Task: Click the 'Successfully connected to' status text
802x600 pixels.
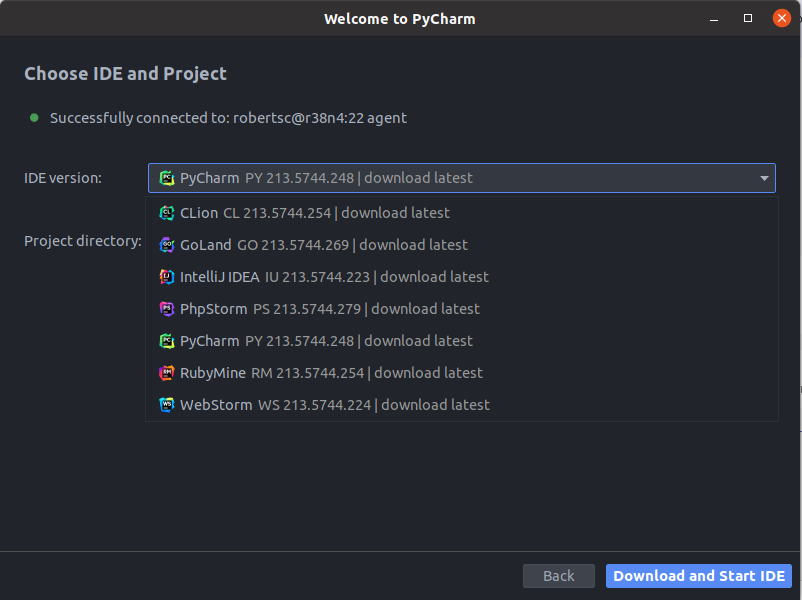Action: (228, 118)
